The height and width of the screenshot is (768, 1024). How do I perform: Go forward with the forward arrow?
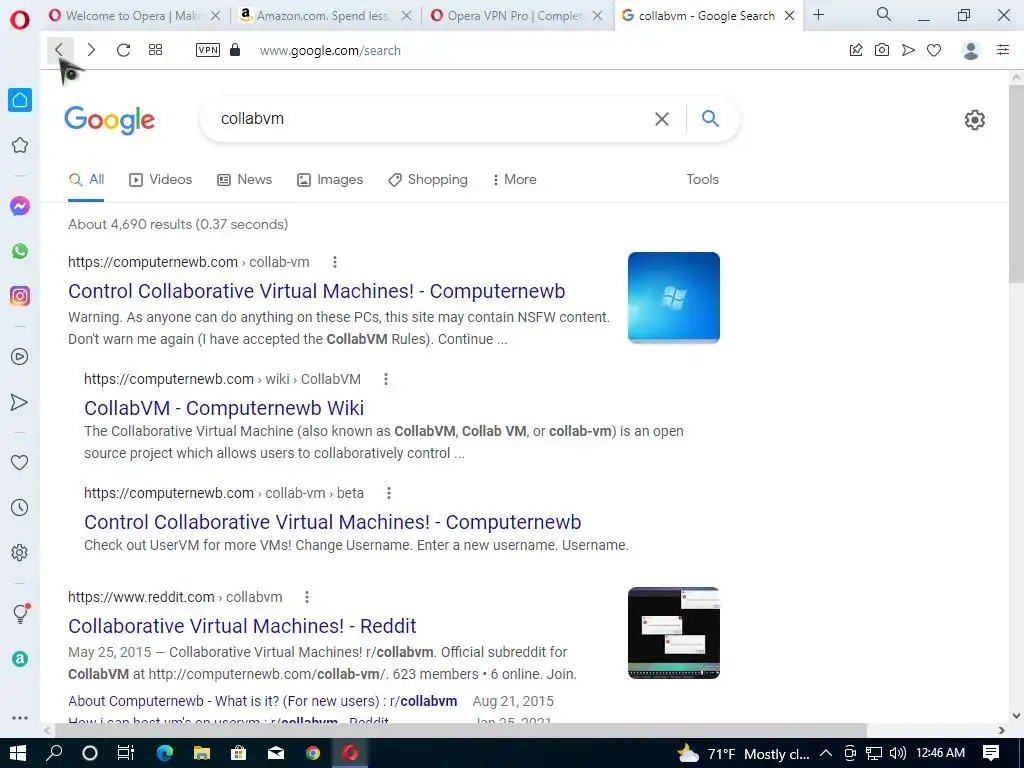coord(91,50)
